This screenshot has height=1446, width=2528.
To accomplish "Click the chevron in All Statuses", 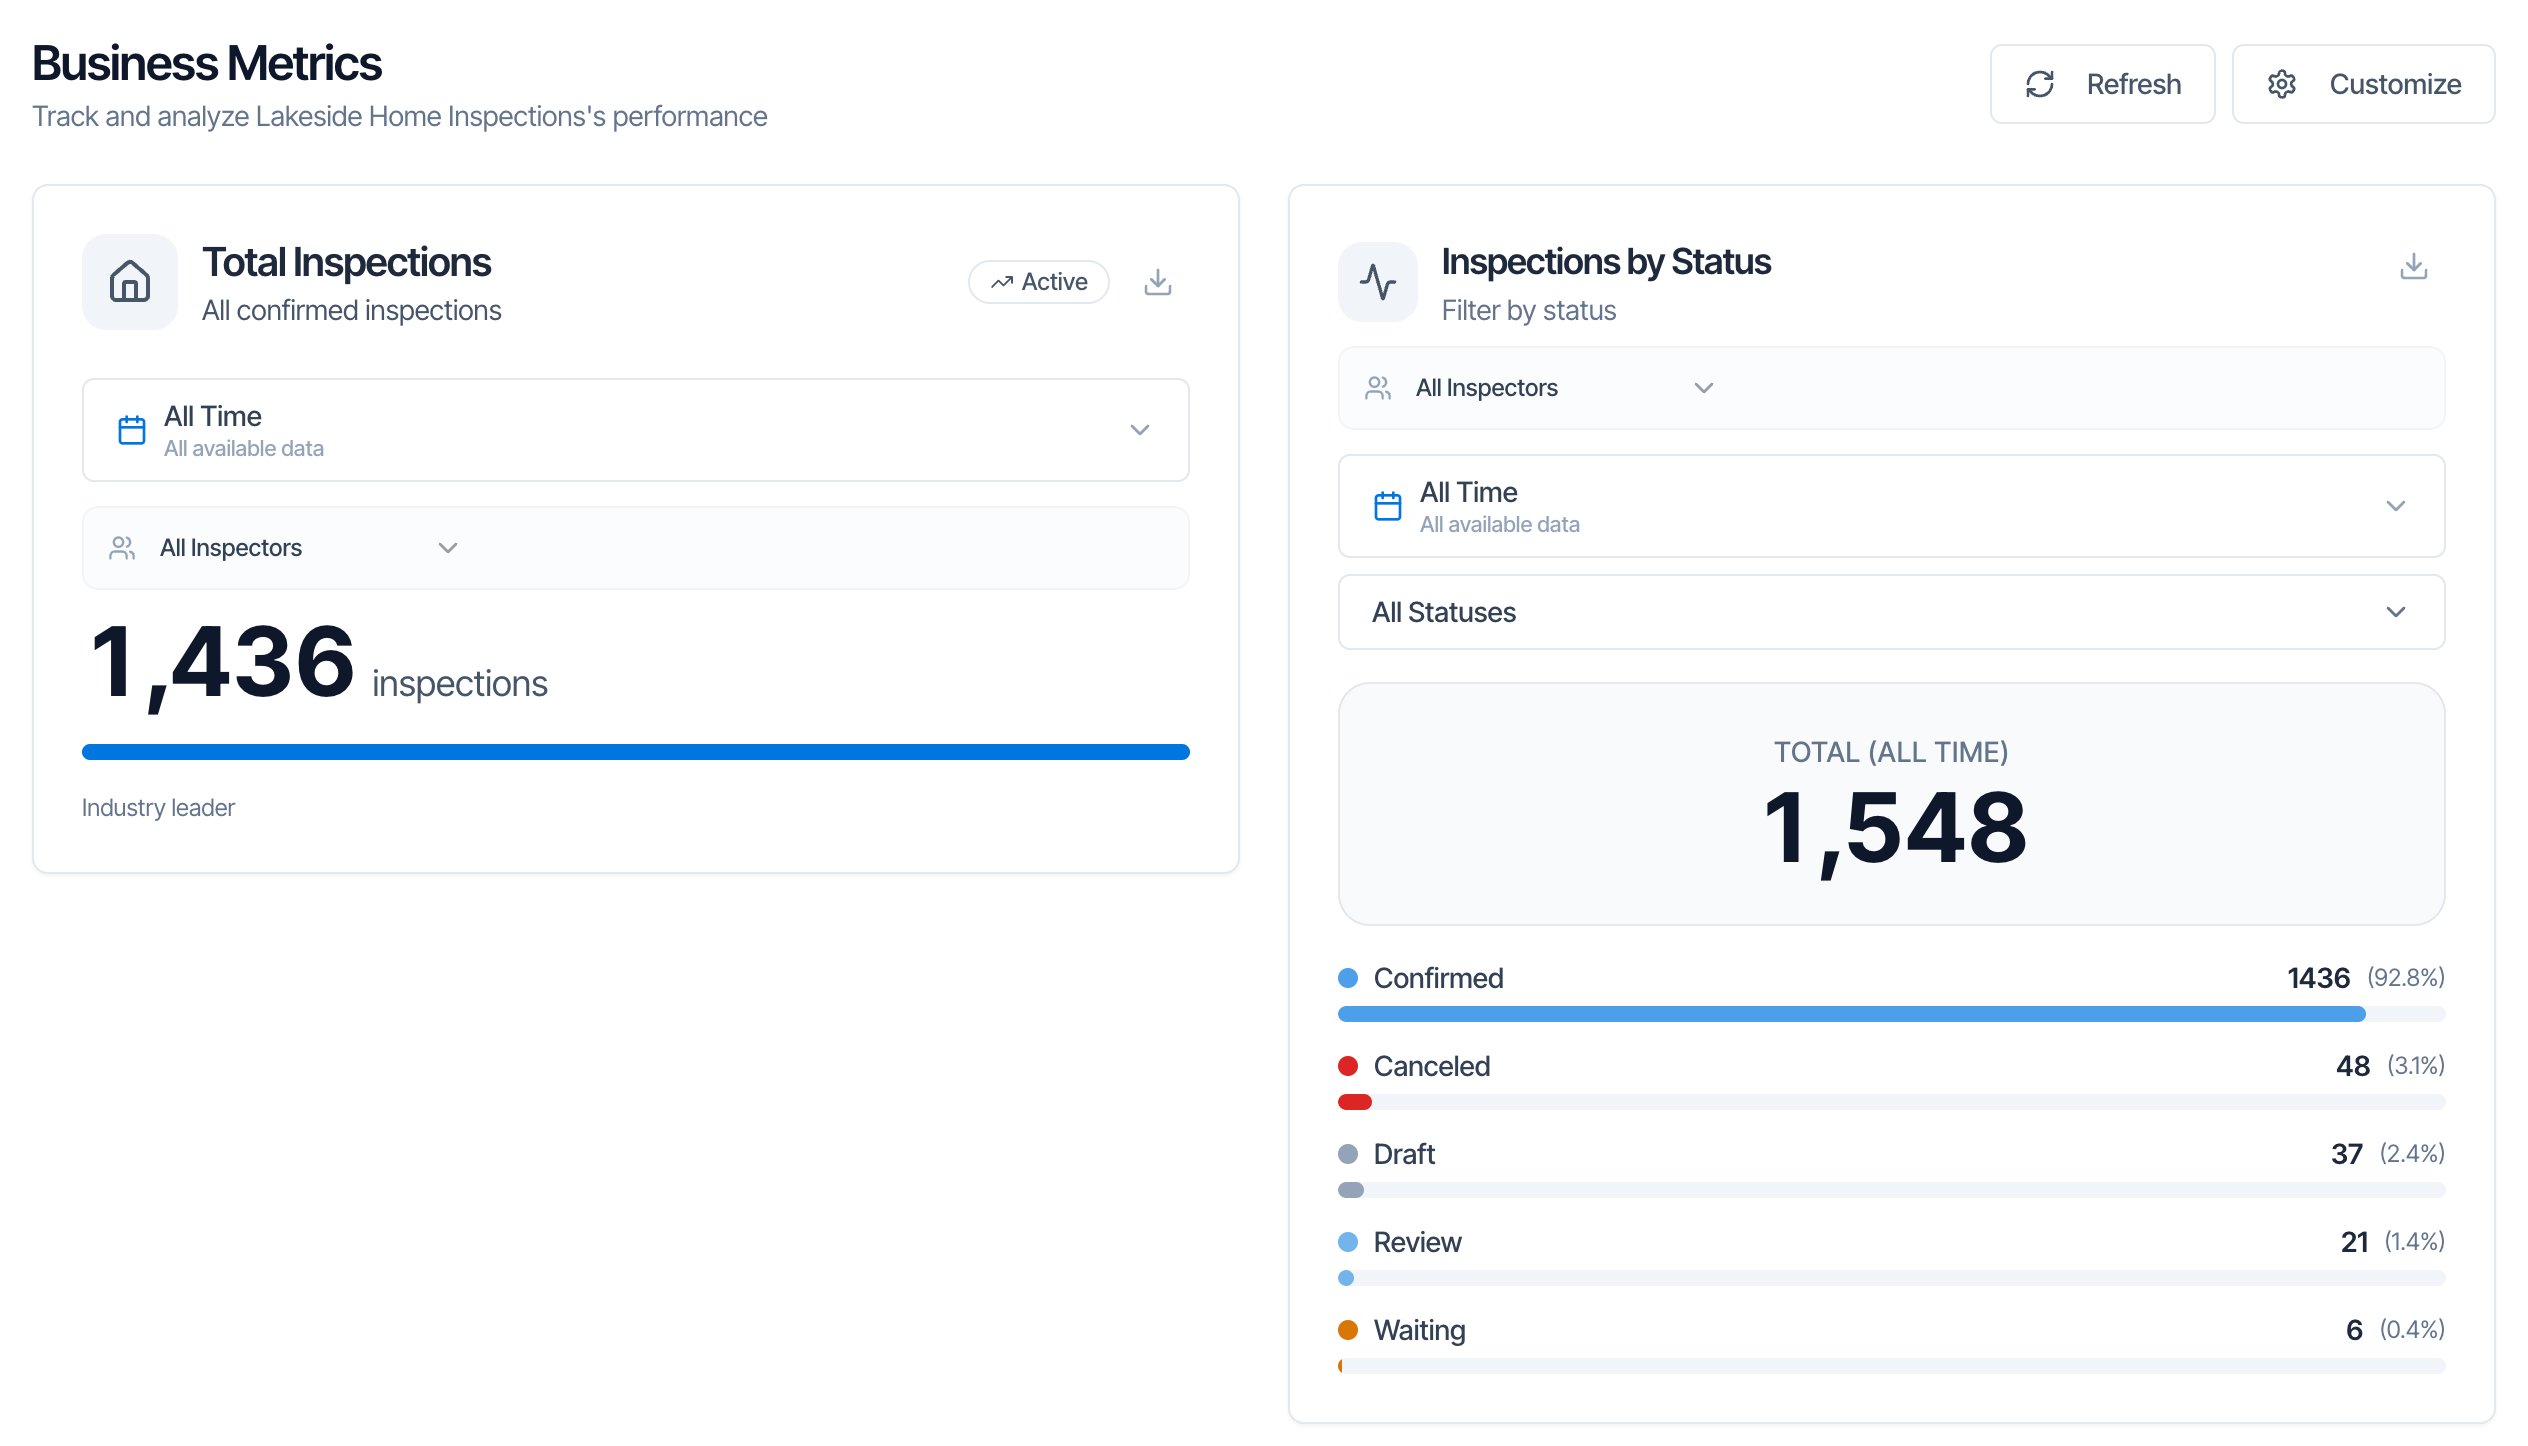I will tap(2396, 612).
